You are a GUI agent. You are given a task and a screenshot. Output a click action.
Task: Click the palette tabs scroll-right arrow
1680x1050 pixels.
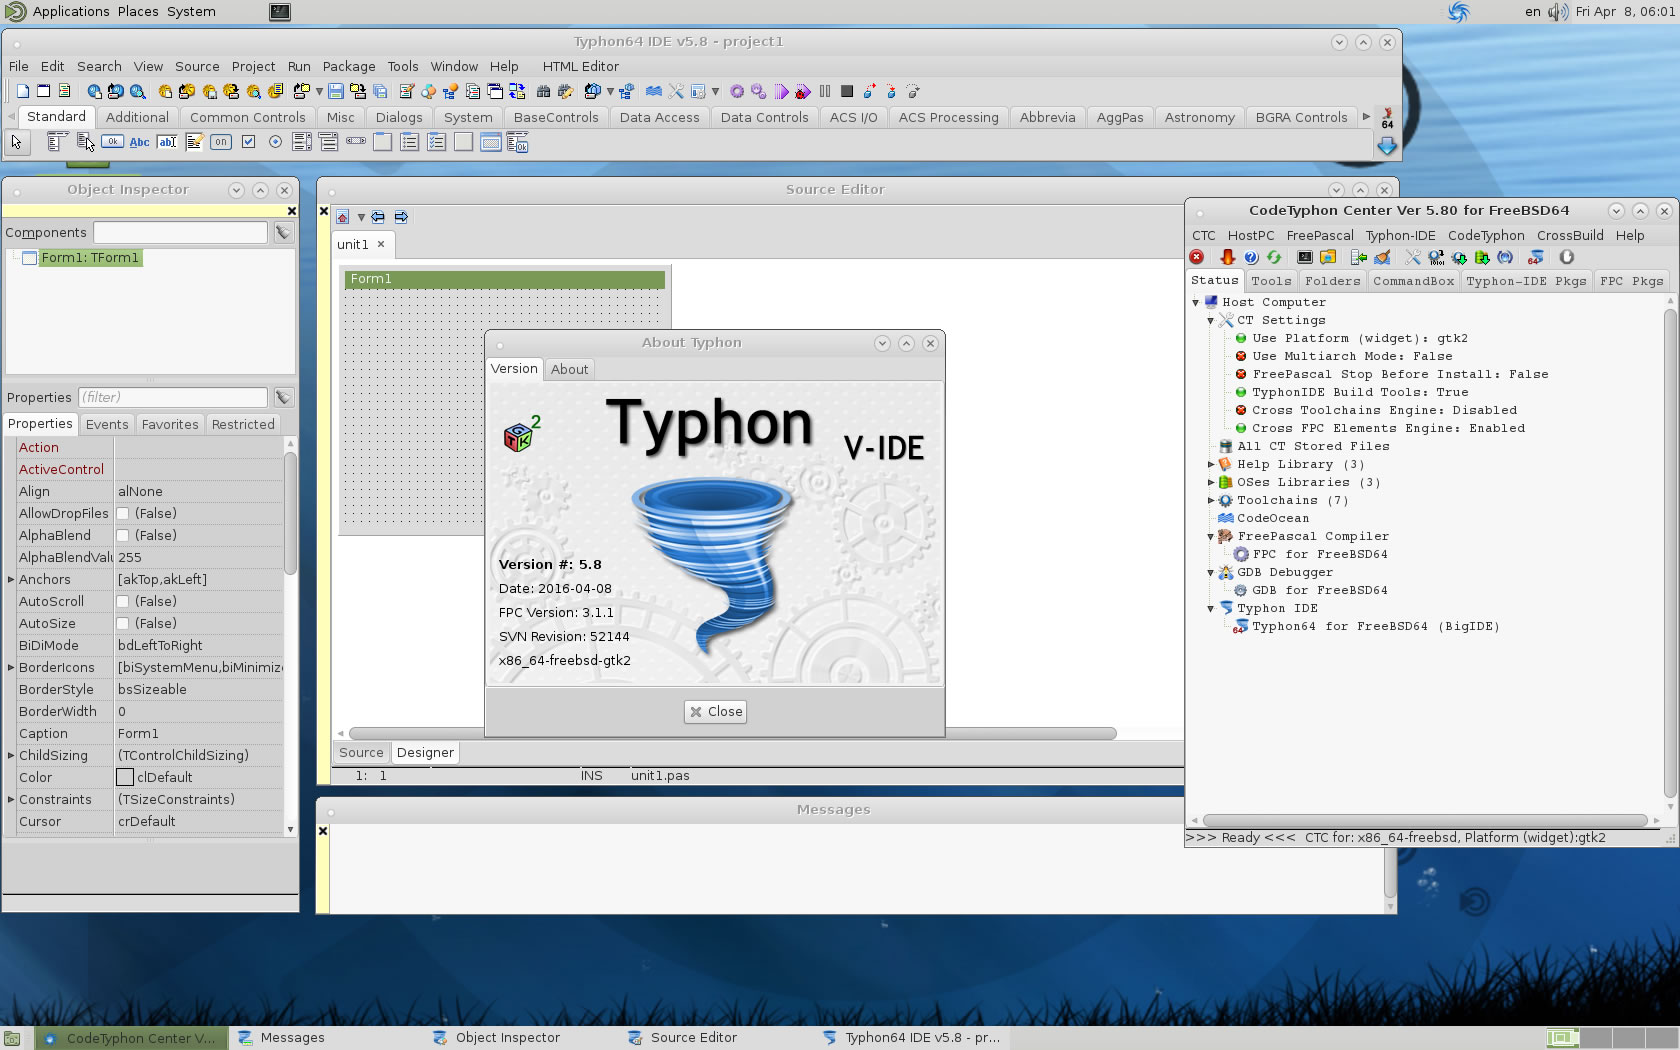(x=1366, y=117)
